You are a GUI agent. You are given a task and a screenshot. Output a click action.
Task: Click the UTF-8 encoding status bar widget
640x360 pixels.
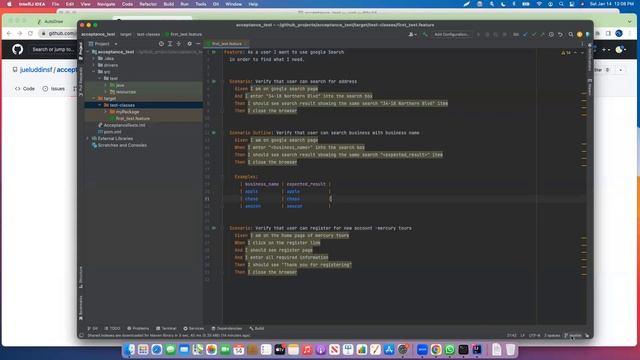(534, 336)
